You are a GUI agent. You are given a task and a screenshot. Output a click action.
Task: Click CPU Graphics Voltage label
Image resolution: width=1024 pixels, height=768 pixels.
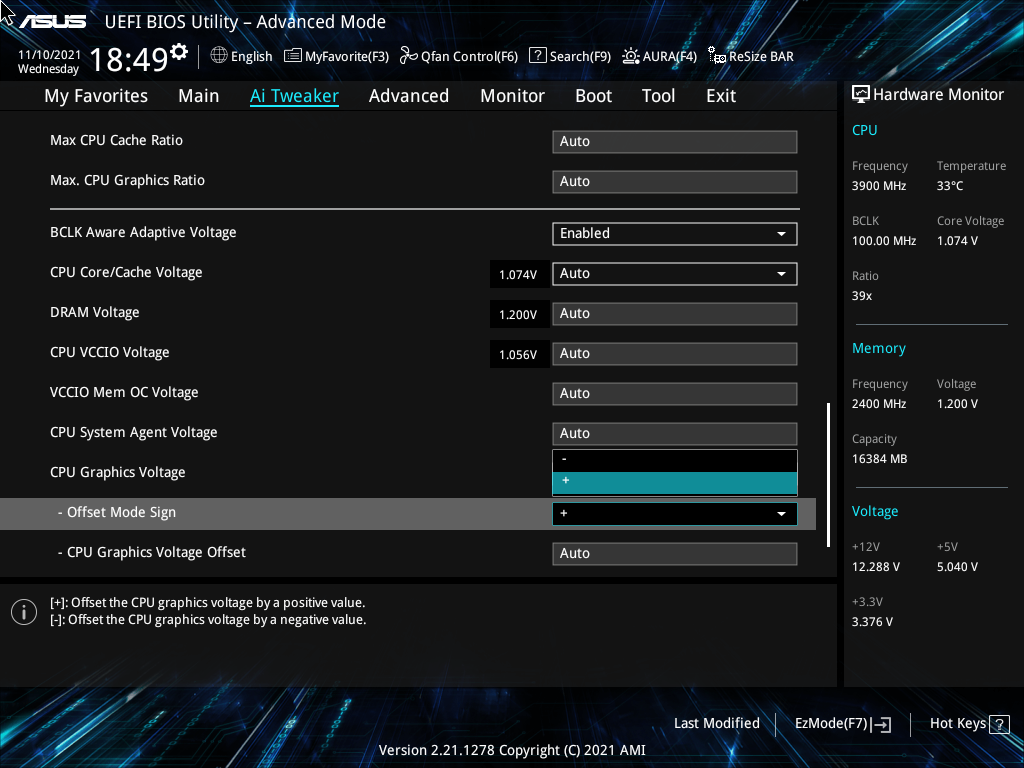click(118, 472)
